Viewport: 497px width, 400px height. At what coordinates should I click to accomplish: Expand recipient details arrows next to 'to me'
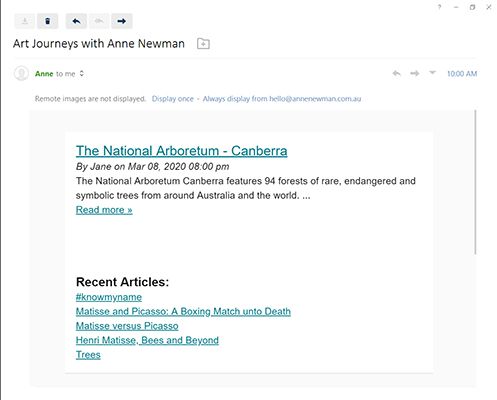82,74
